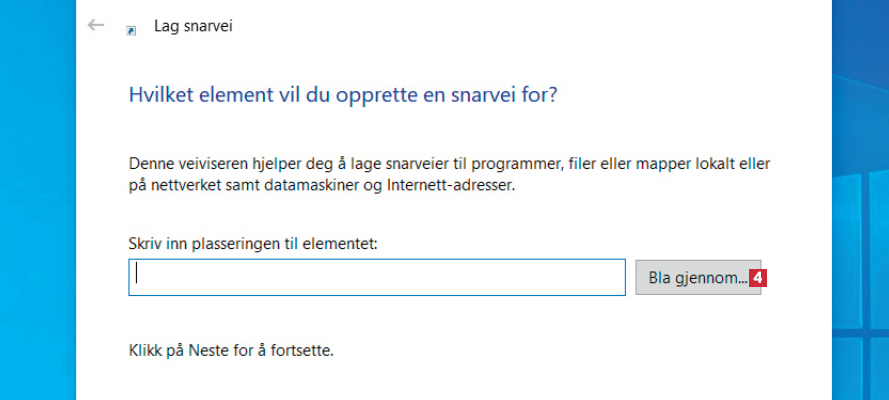Focus the element location text field
Screen dimensions: 889x400
377,277
